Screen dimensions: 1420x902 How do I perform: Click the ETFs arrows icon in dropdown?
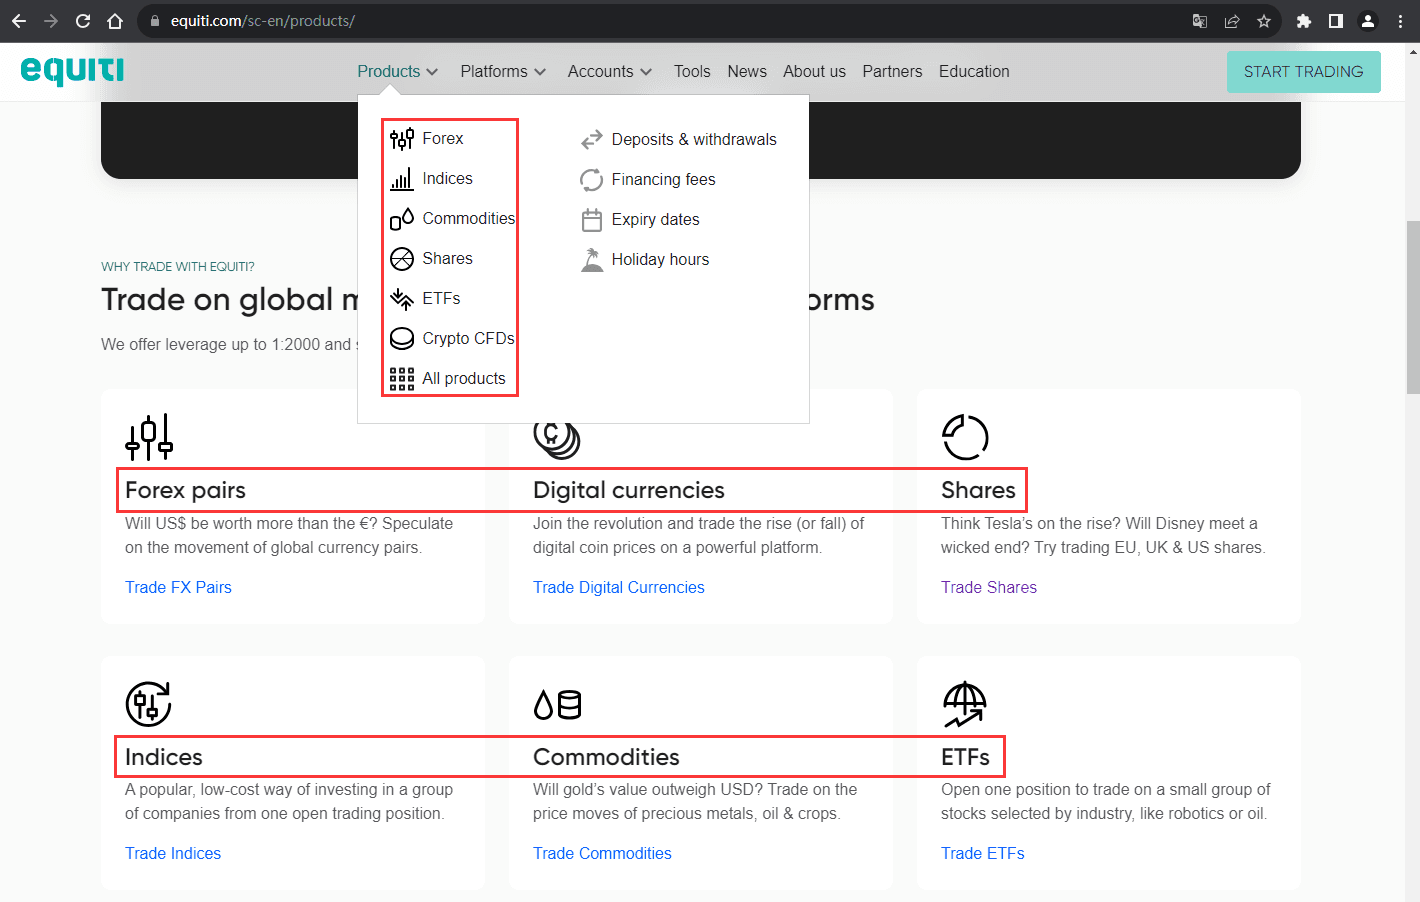[402, 299]
